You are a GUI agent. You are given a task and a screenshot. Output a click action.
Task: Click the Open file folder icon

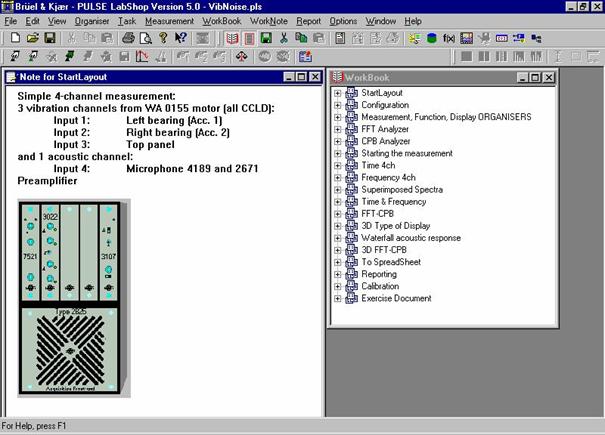tap(32, 38)
